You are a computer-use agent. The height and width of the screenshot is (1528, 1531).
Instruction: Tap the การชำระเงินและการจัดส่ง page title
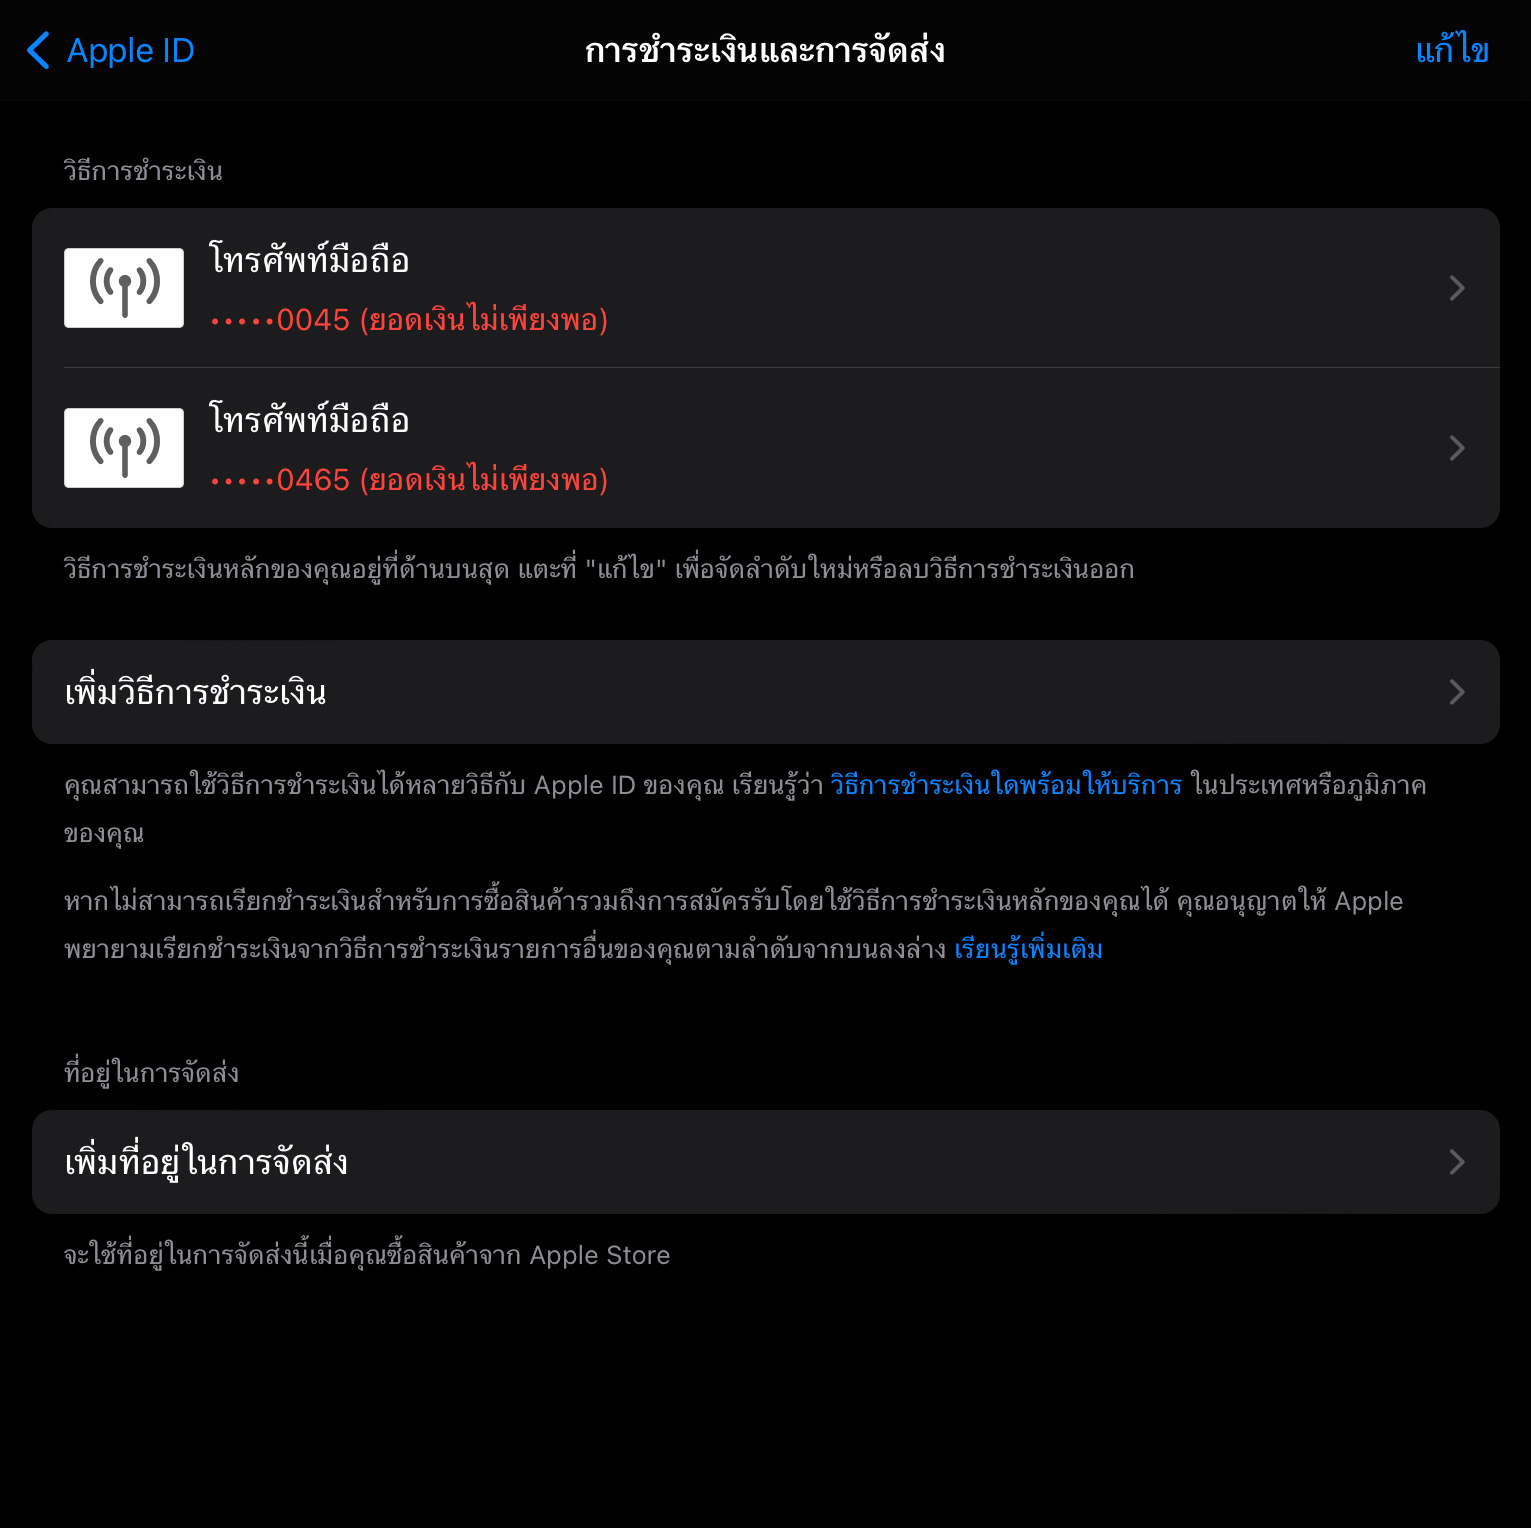point(765,50)
